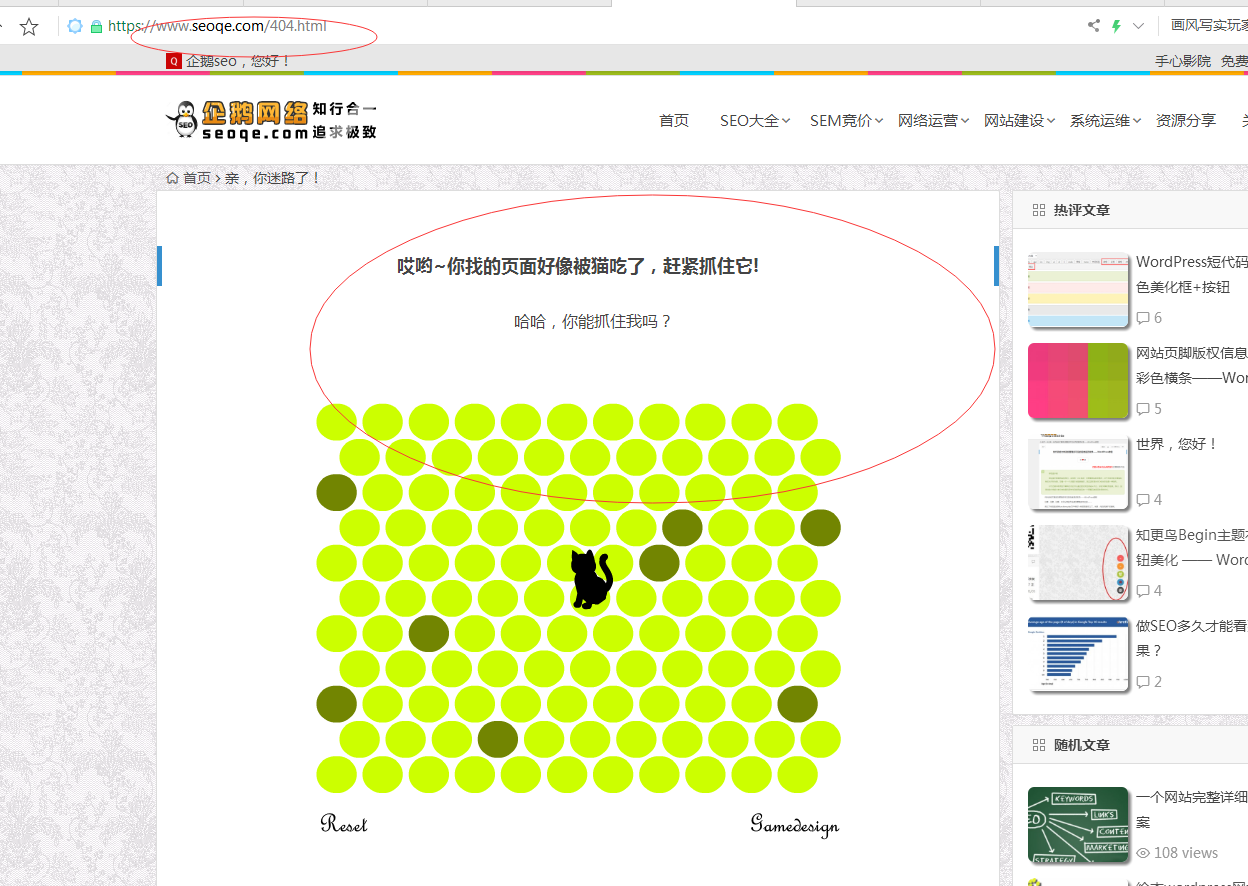Click the penguin seoqe.com site logo
This screenshot has height=886, width=1248.
coord(270,120)
